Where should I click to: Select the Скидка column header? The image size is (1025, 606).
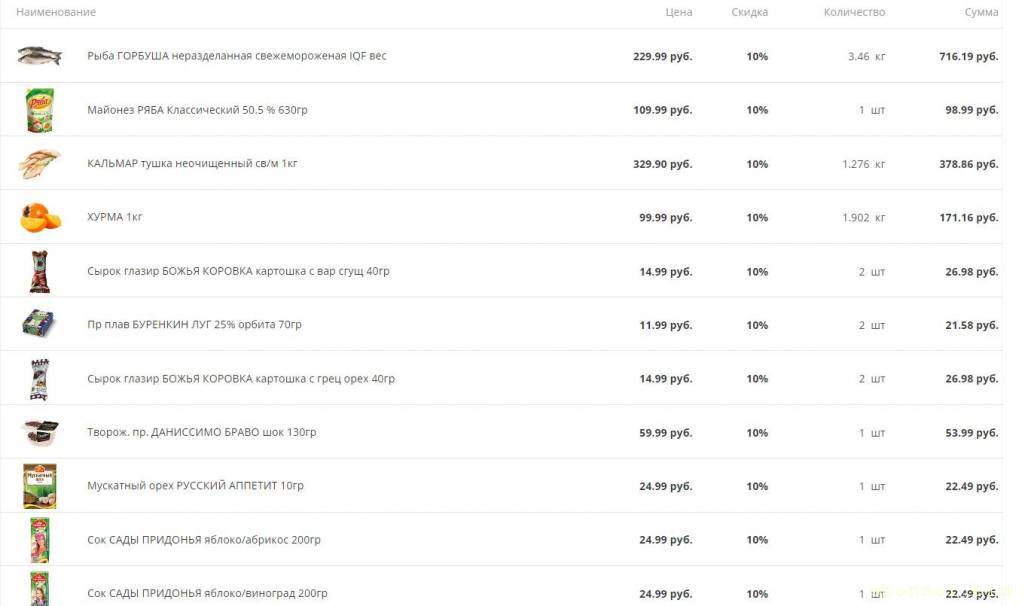click(749, 12)
